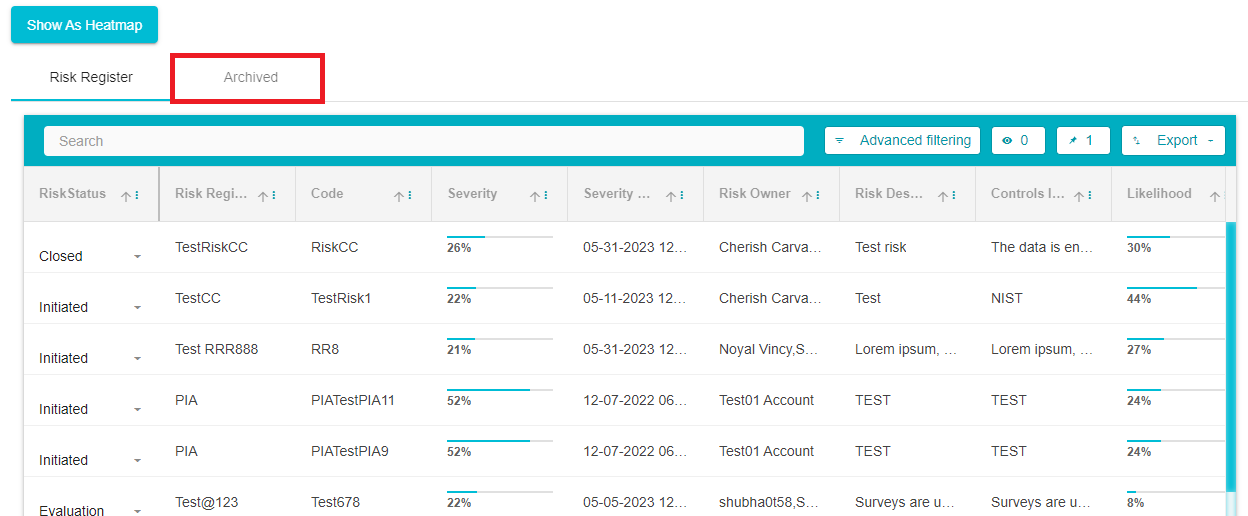The image size is (1248, 516).
Task: Sort the Risk Des... column arrow
Action: (x=943, y=196)
